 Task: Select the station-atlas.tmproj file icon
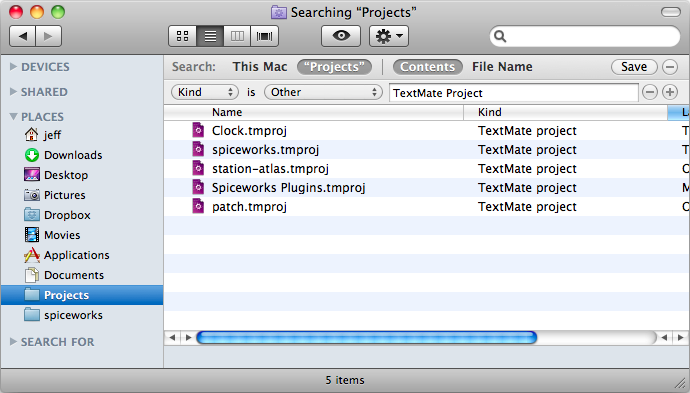pos(198,168)
